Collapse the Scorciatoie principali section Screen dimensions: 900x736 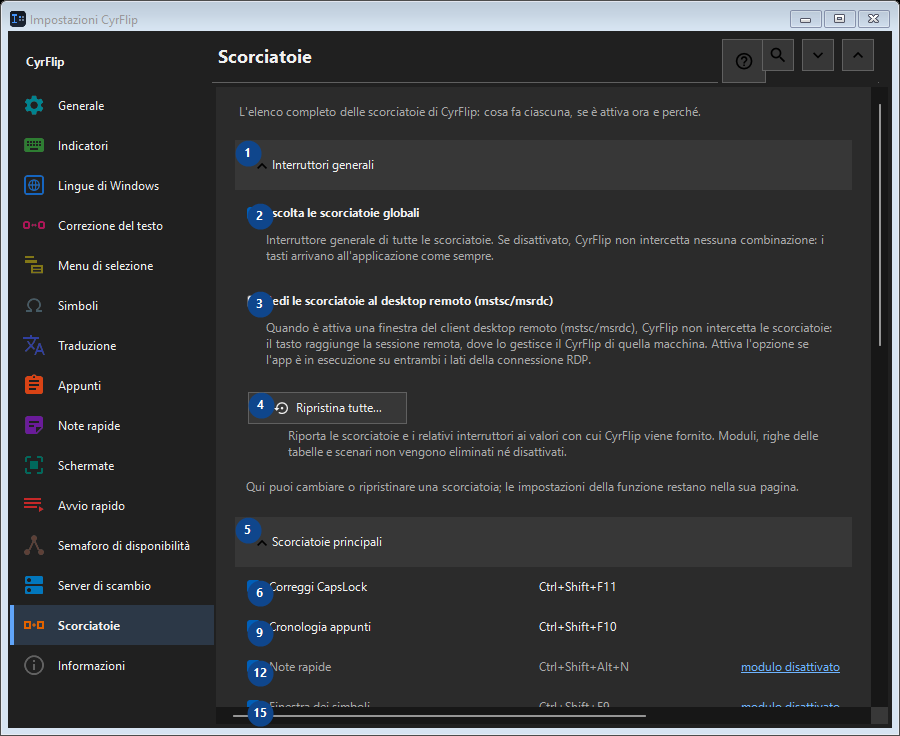pos(543,542)
